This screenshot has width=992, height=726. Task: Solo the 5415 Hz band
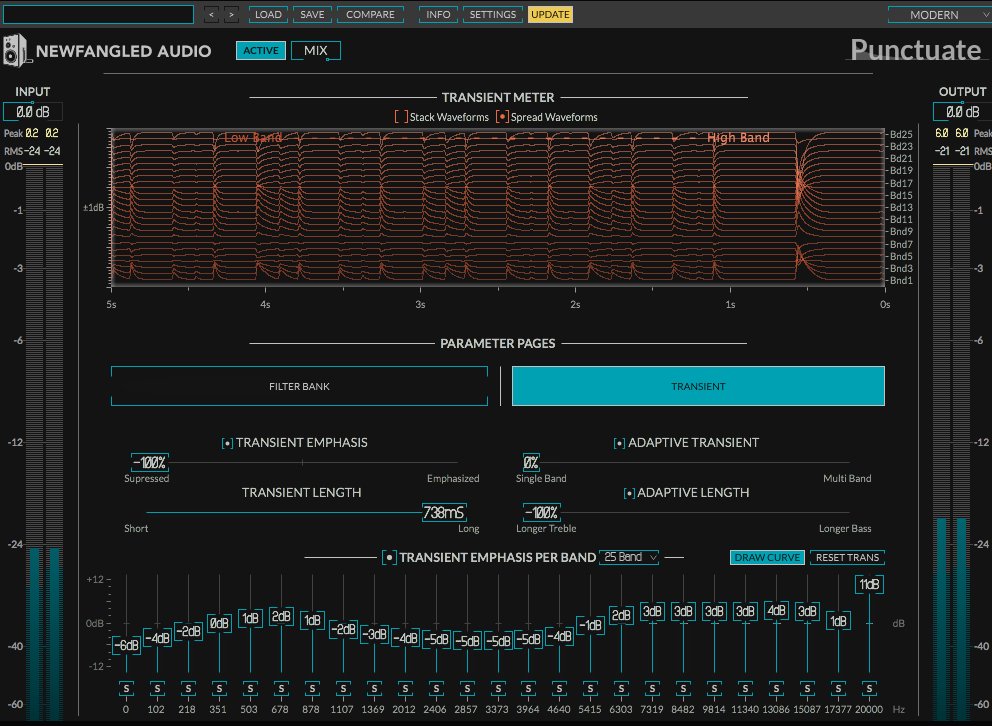click(x=591, y=688)
